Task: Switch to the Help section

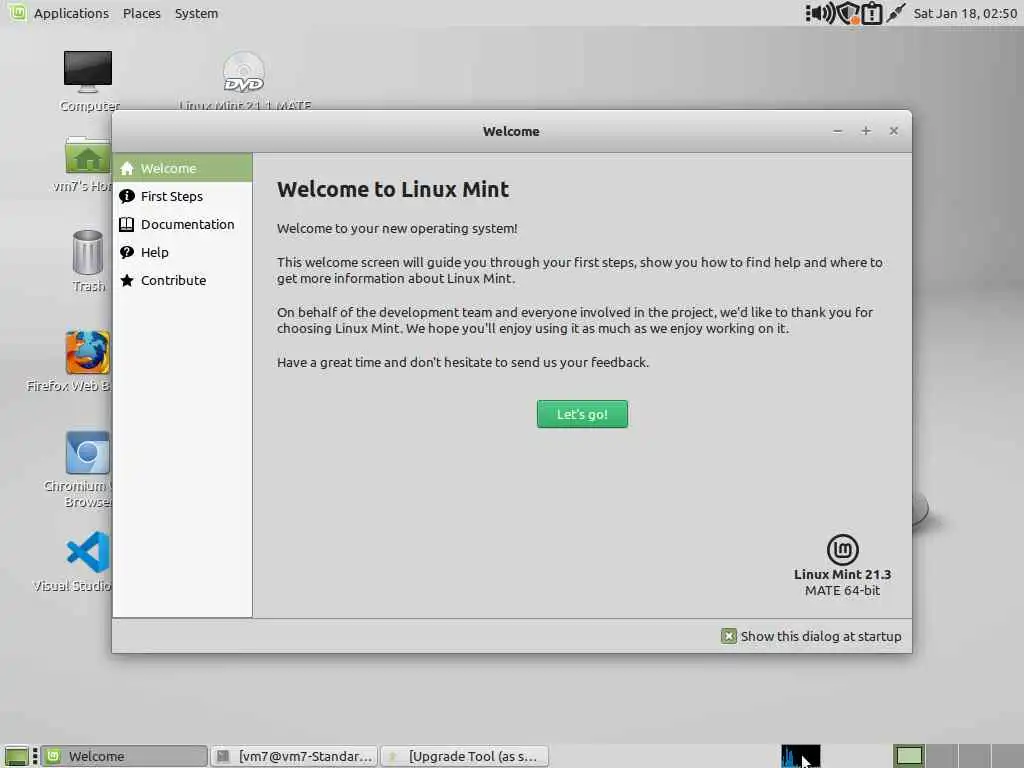Action: click(182, 252)
